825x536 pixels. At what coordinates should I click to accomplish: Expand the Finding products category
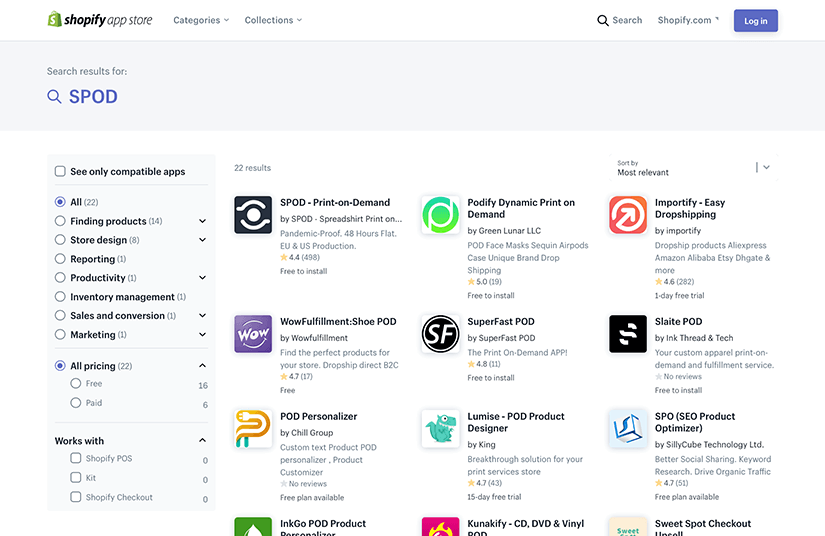click(202, 221)
